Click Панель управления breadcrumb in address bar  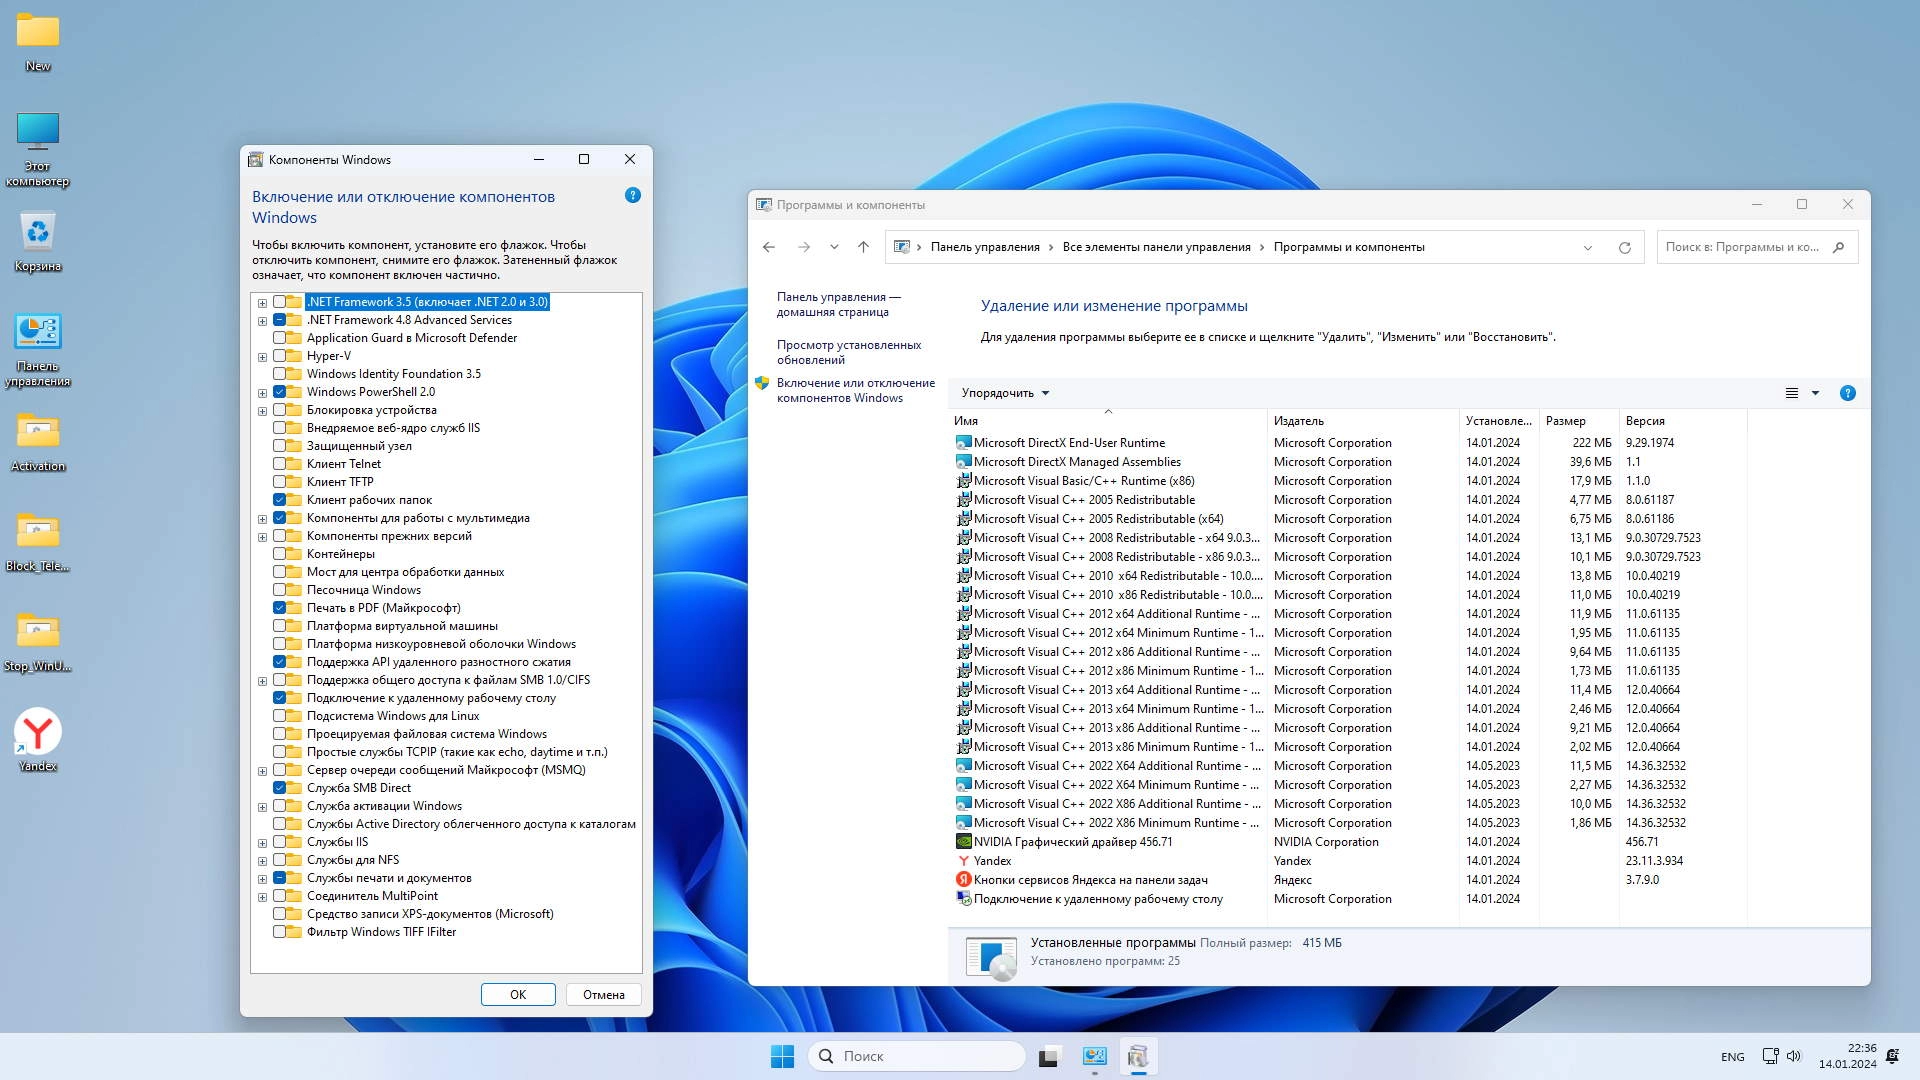click(984, 247)
